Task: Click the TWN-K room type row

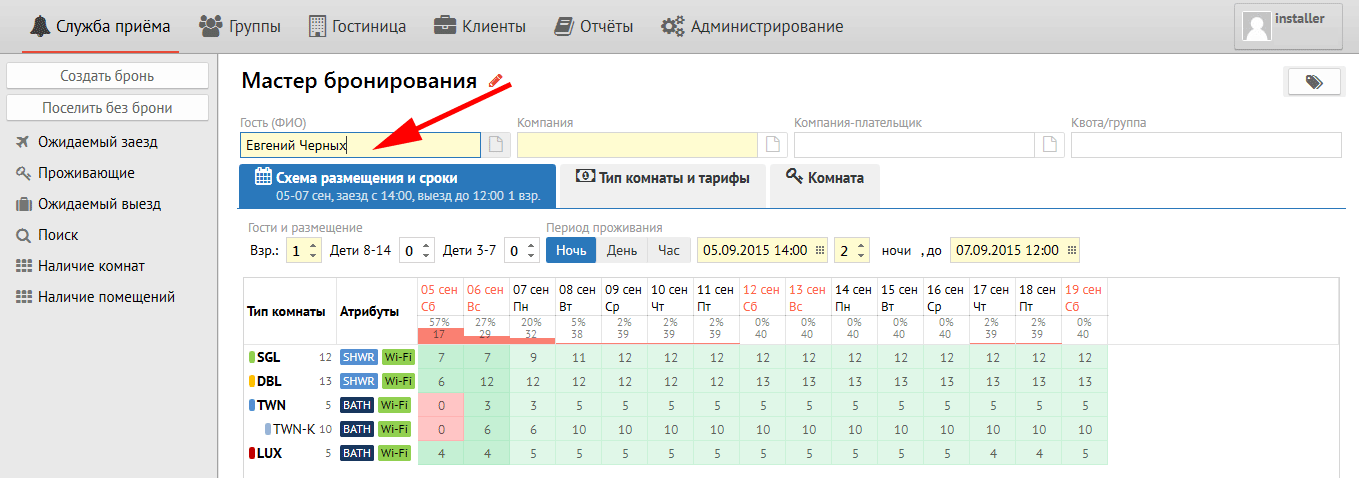Action: coord(676,429)
